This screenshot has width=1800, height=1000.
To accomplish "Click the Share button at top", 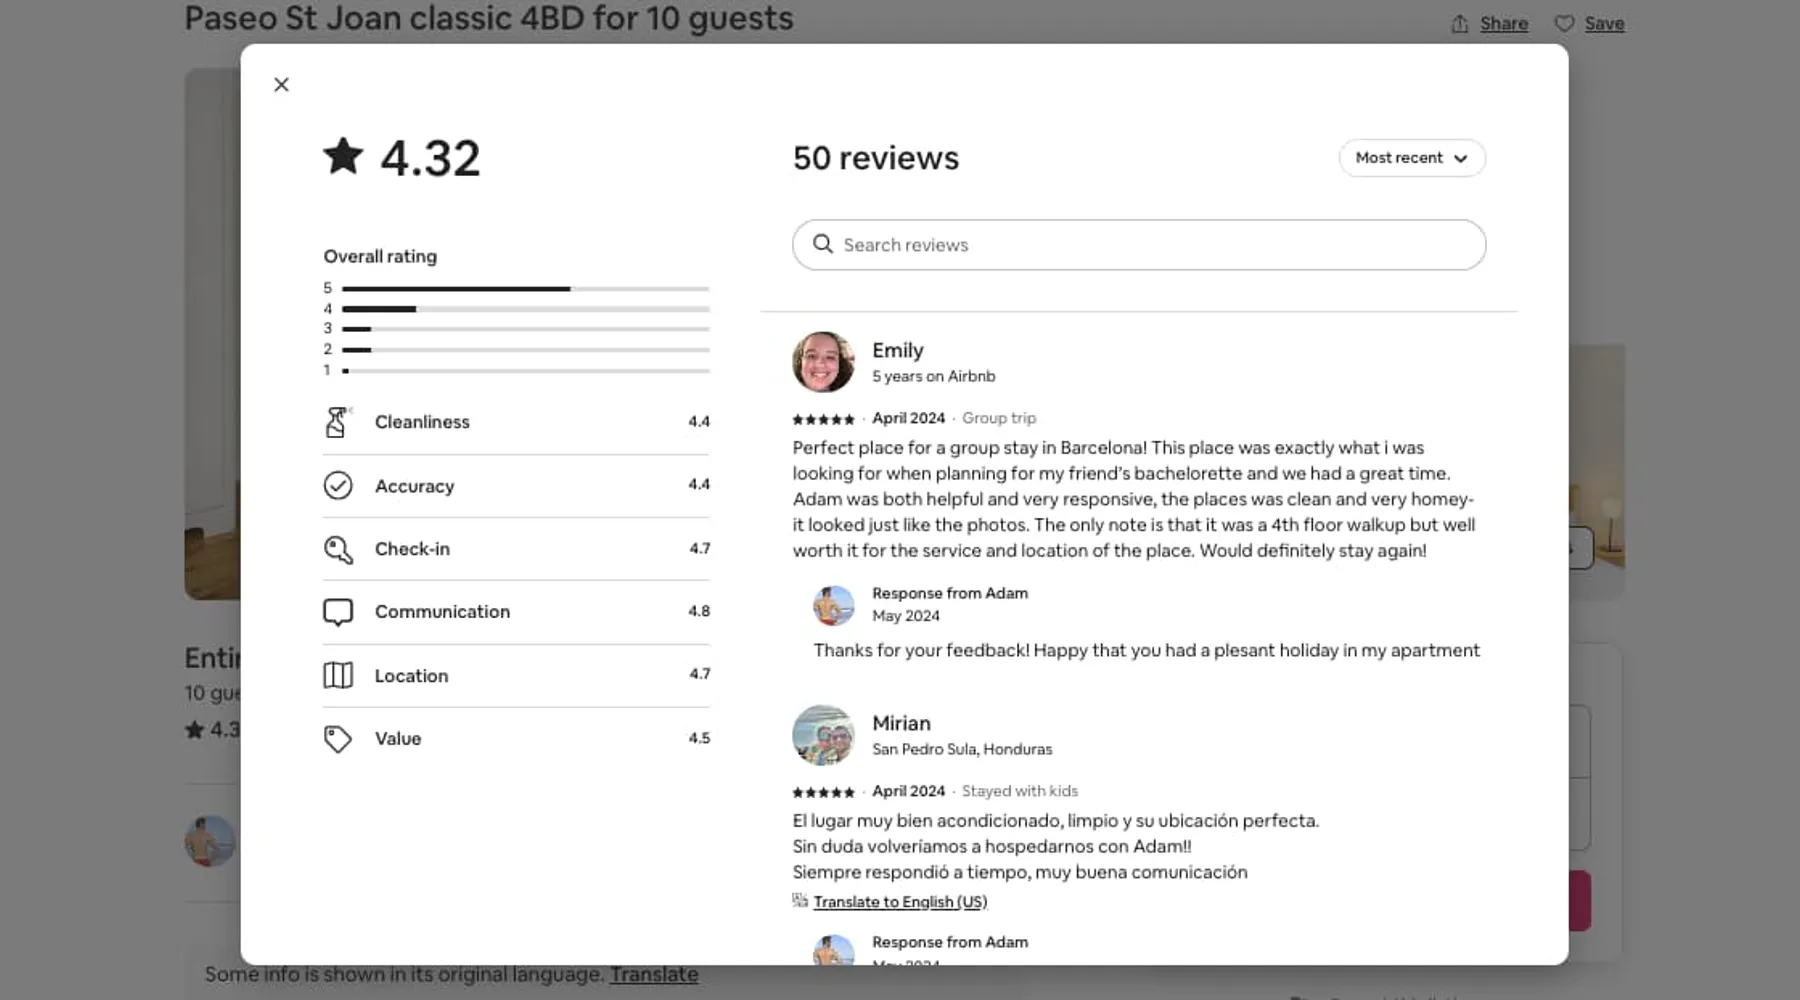I will tap(1490, 24).
